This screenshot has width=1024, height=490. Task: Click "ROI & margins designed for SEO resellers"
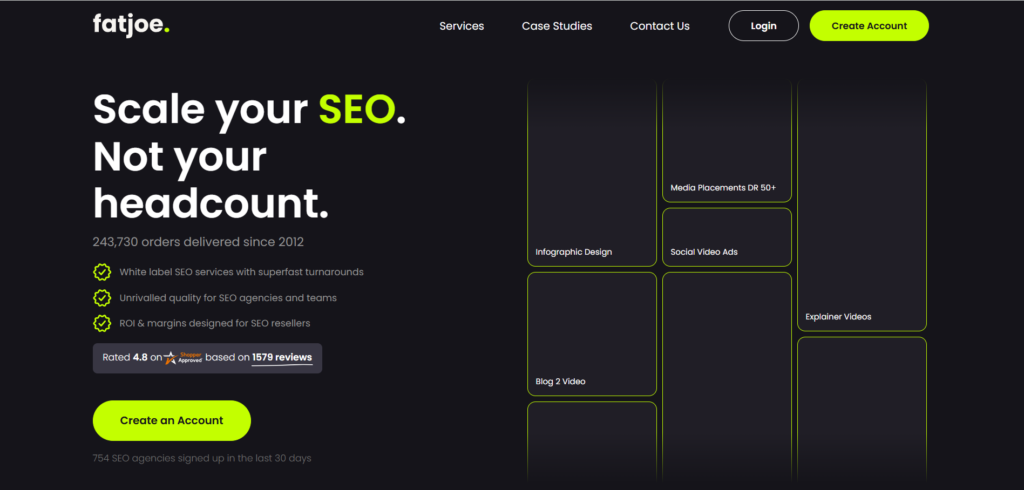(214, 323)
